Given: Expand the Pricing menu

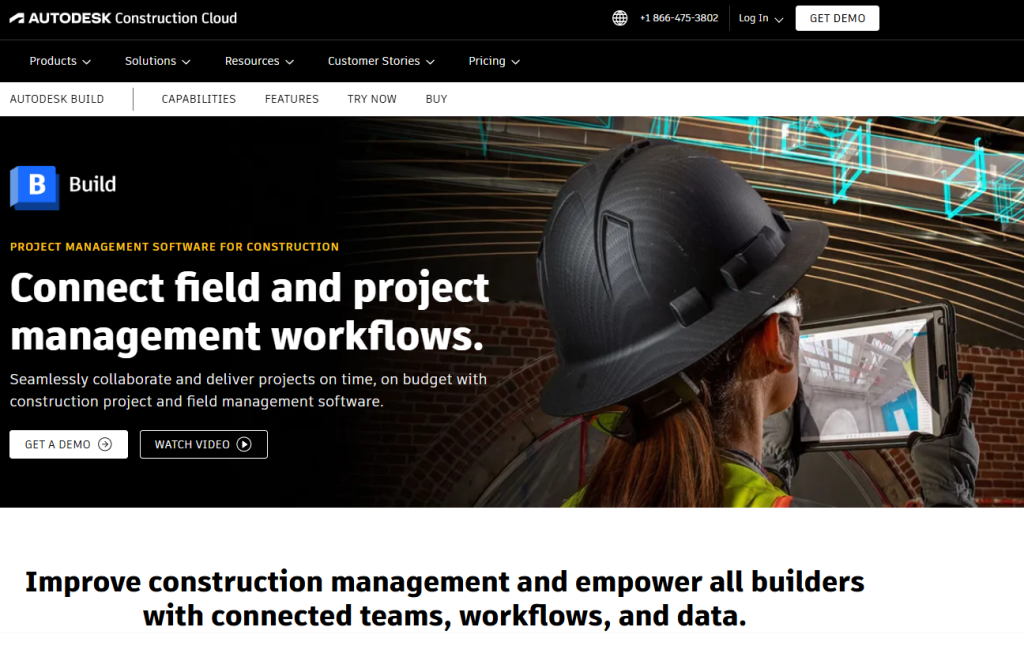Looking at the screenshot, I should [x=494, y=61].
